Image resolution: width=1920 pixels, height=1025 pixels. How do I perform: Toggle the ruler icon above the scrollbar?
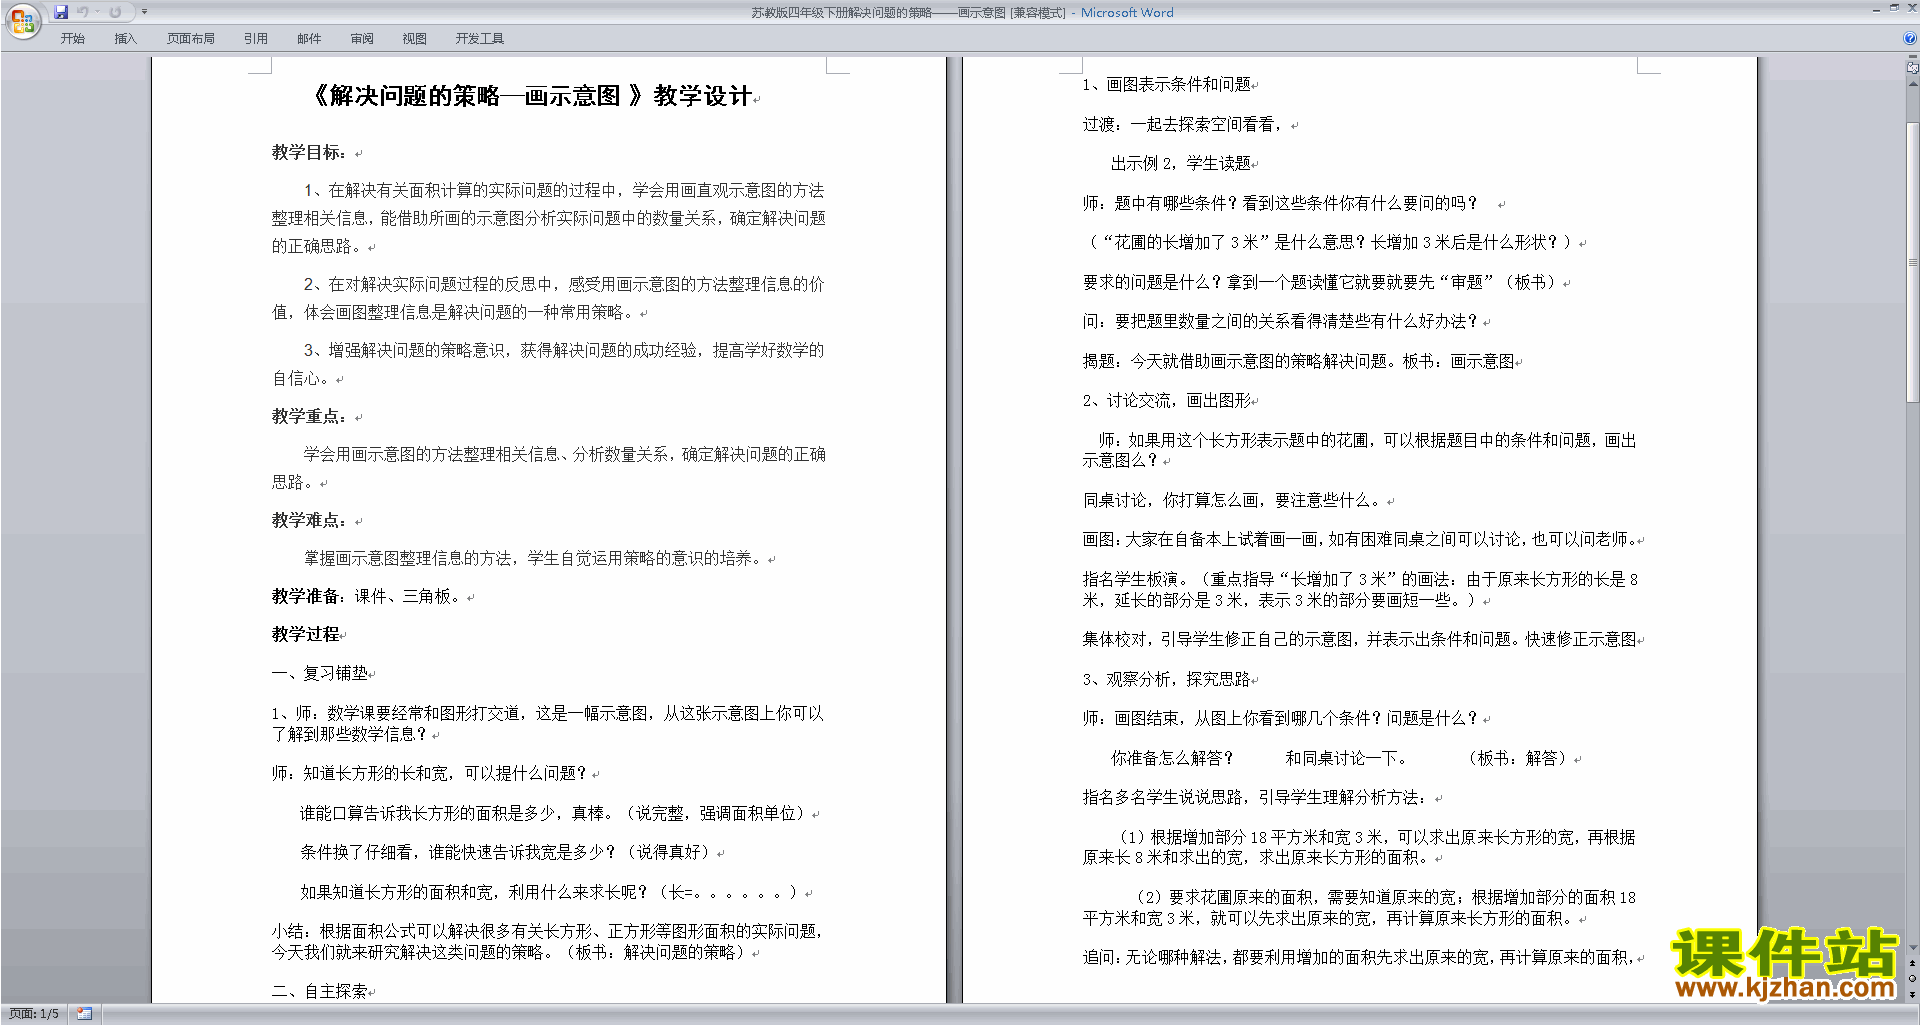[x=1912, y=69]
